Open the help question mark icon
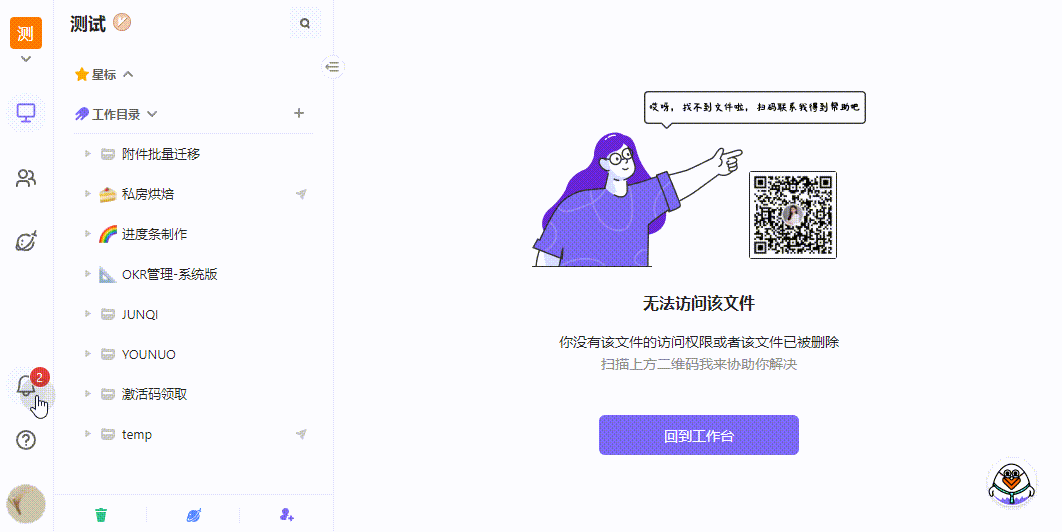This screenshot has height=532, width=1062. (x=26, y=441)
